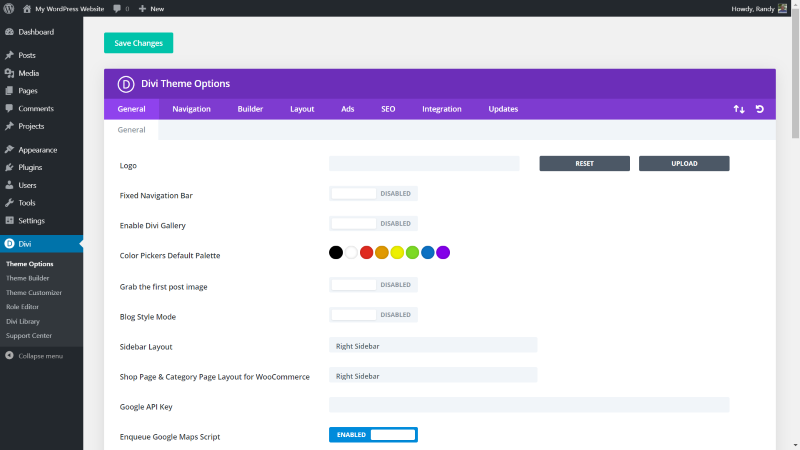
Task: Click the WordPress logo icon
Action: (9, 9)
